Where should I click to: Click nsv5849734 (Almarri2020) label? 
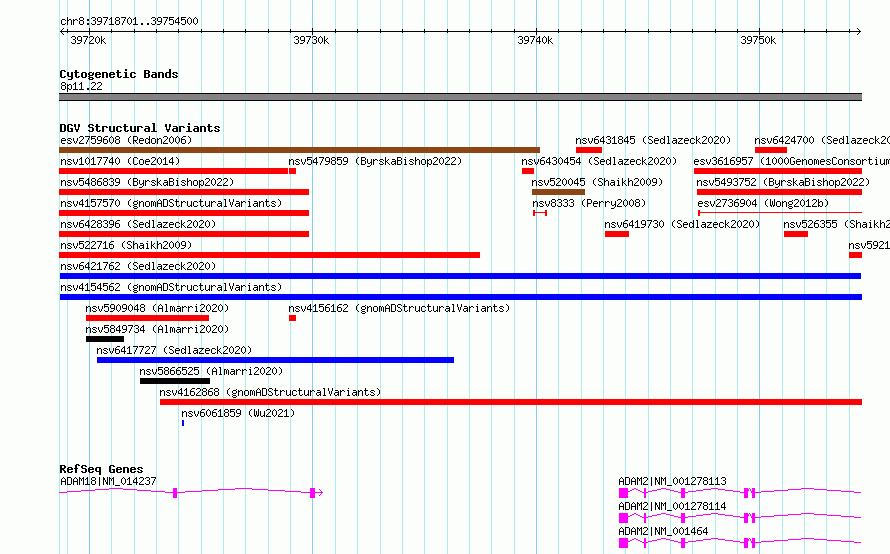[x=157, y=329]
